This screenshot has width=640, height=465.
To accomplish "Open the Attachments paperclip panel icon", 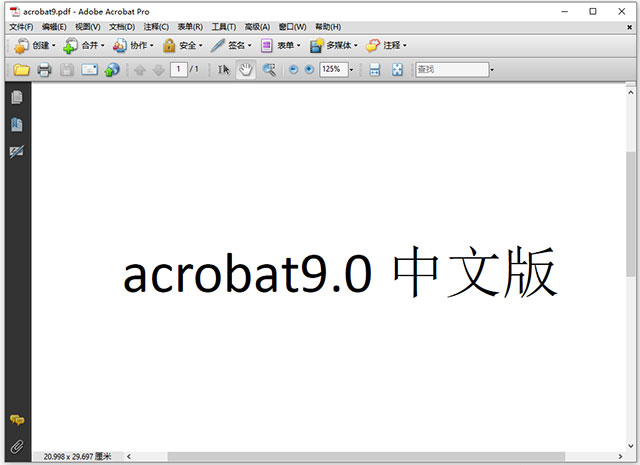I will point(17,446).
